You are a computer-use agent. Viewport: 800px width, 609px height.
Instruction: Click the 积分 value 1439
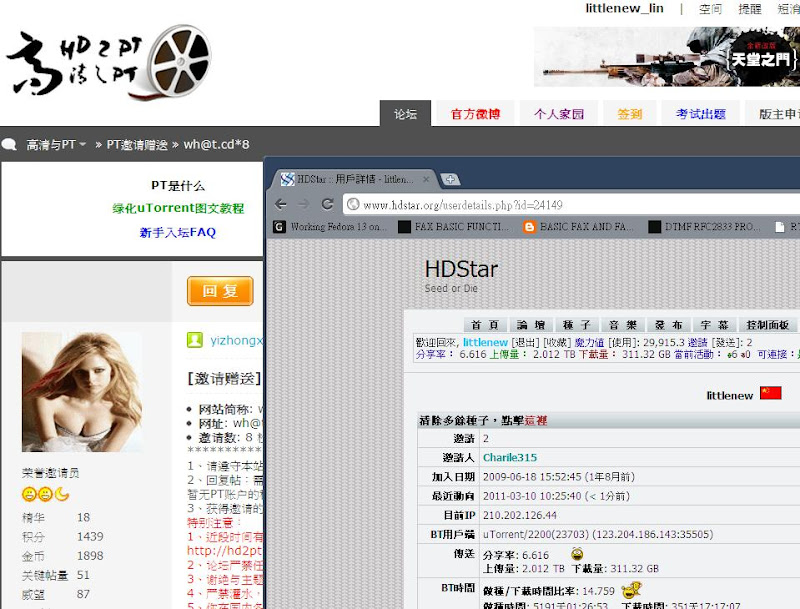[x=90, y=536]
